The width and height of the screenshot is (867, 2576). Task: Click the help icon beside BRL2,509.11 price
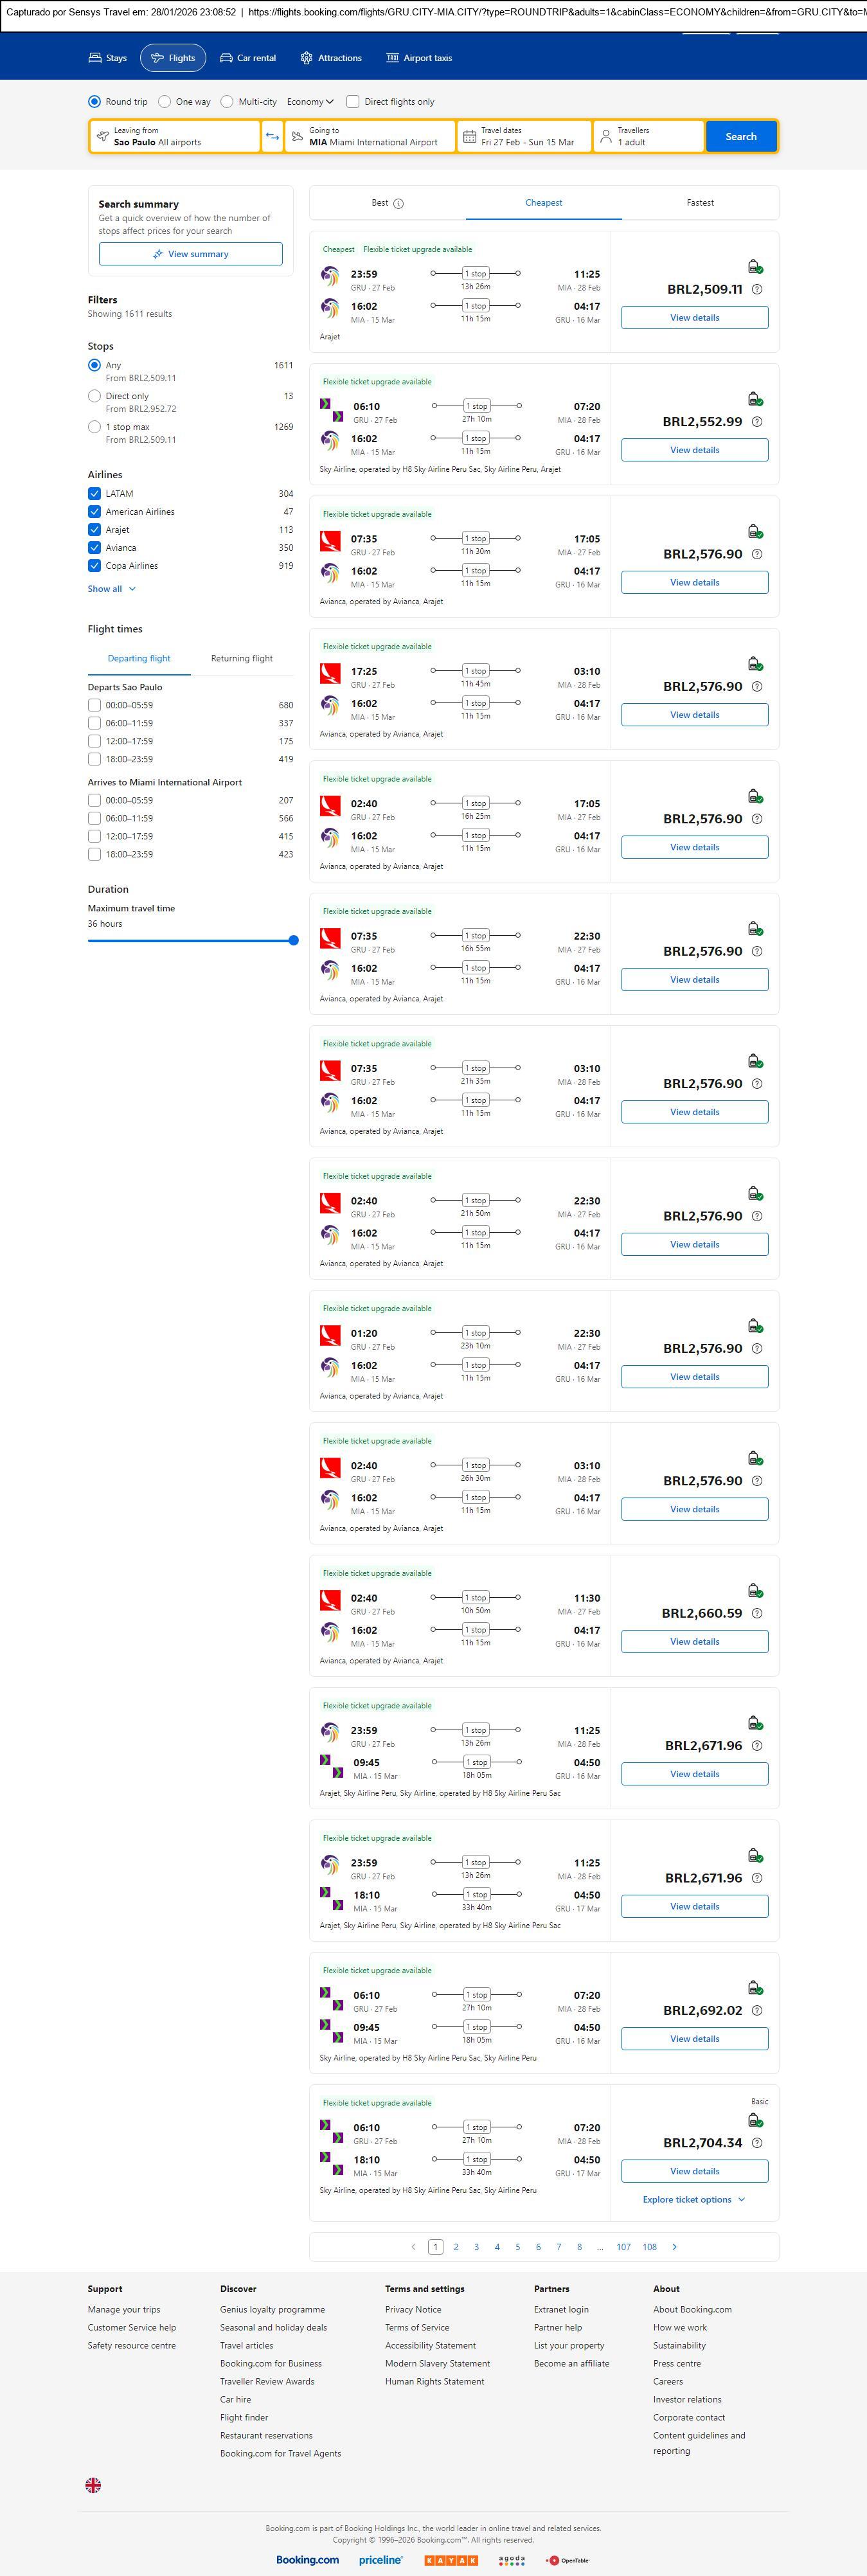(x=757, y=290)
